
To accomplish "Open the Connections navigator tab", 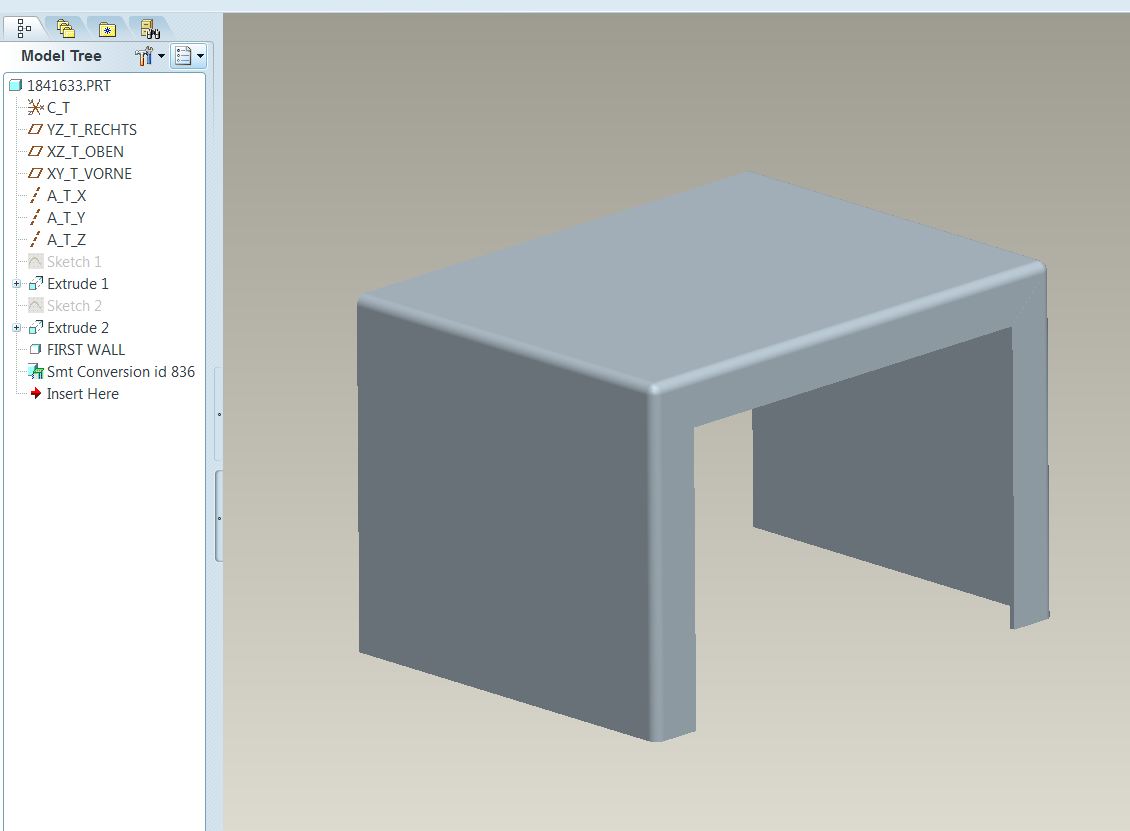I will click(150, 29).
